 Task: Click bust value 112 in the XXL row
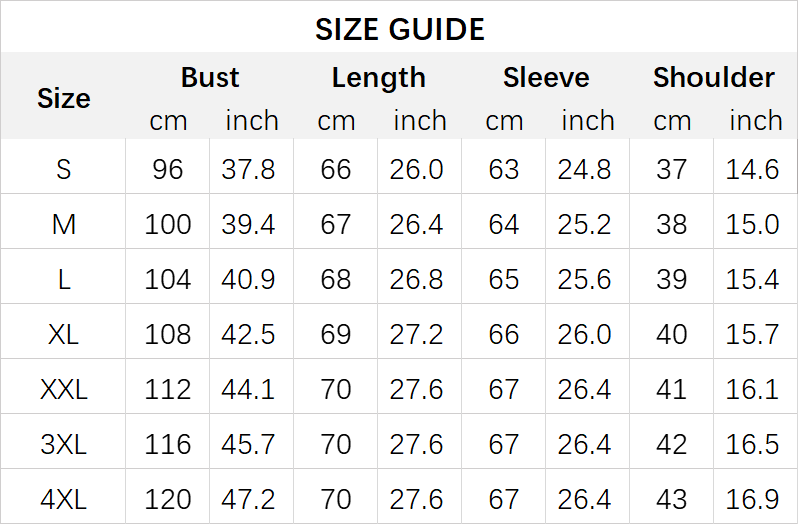(x=168, y=389)
